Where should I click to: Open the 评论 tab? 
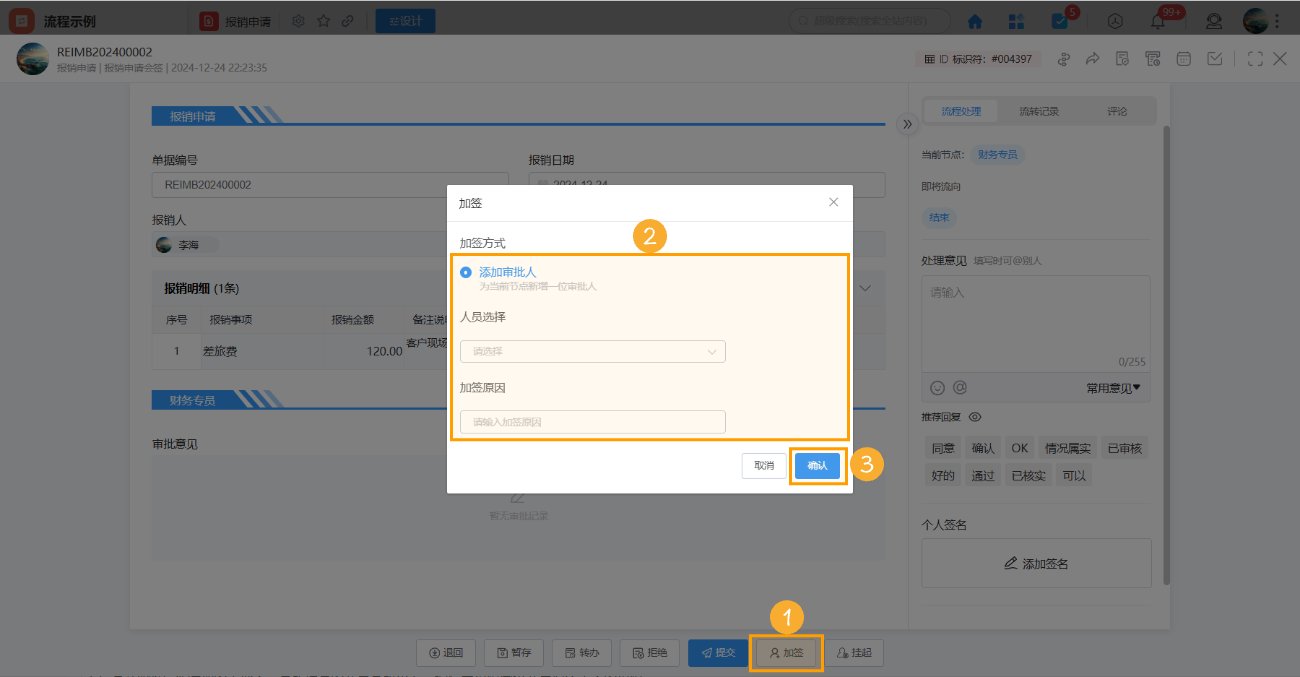coord(1117,110)
